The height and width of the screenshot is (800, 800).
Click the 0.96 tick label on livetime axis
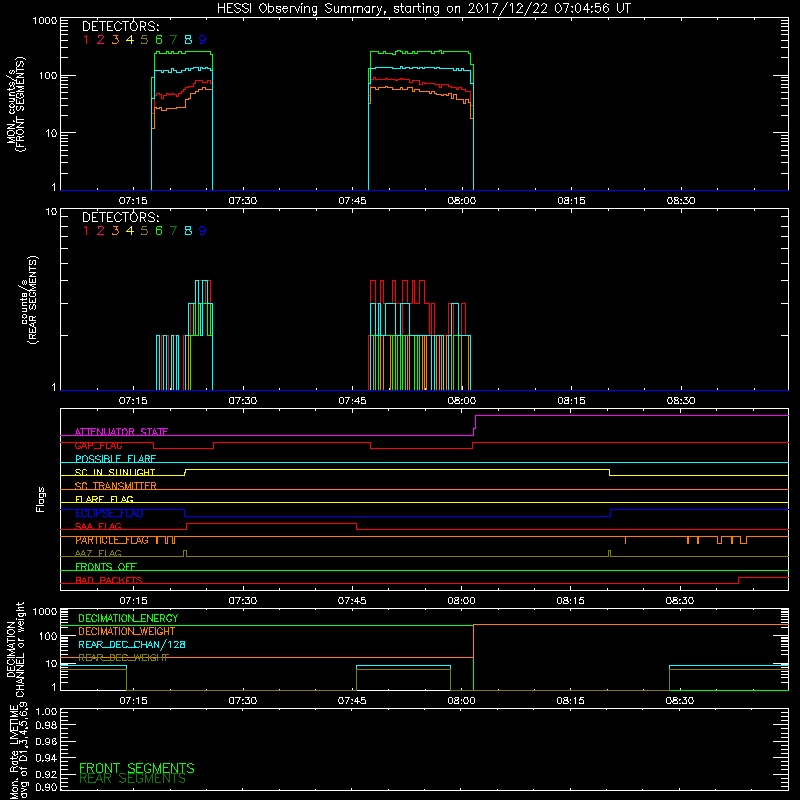pyautogui.click(x=46, y=741)
